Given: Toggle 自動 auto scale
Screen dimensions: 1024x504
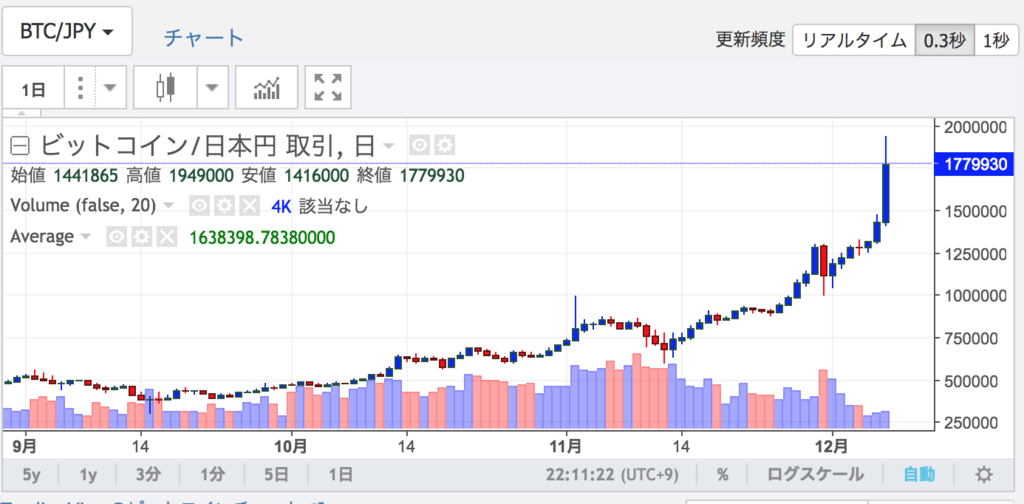Looking at the screenshot, I should point(919,475).
